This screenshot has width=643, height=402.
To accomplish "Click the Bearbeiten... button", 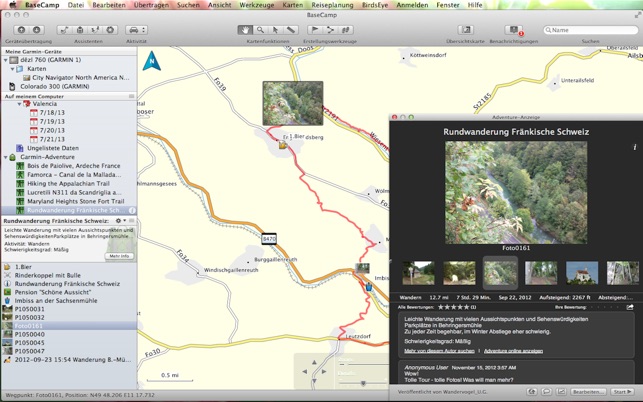I will [x=588, y=392].
